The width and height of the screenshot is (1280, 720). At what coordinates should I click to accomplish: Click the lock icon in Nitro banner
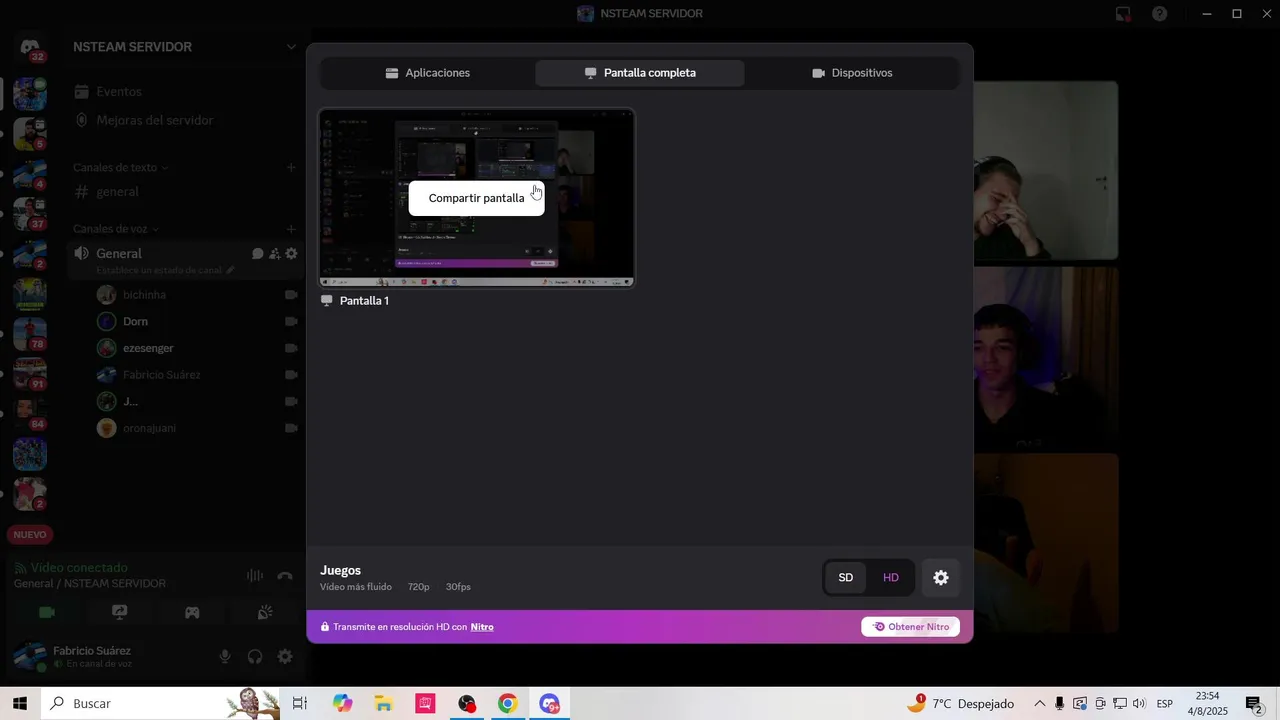pyautogui.click(x=325, y=627)
